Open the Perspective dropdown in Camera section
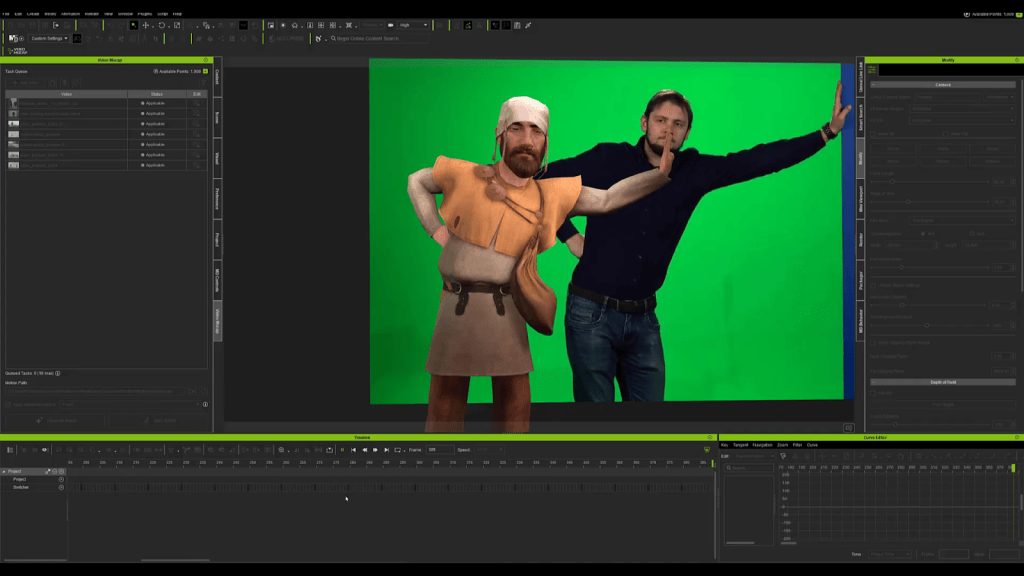1024x576 pixels. 1000,97
